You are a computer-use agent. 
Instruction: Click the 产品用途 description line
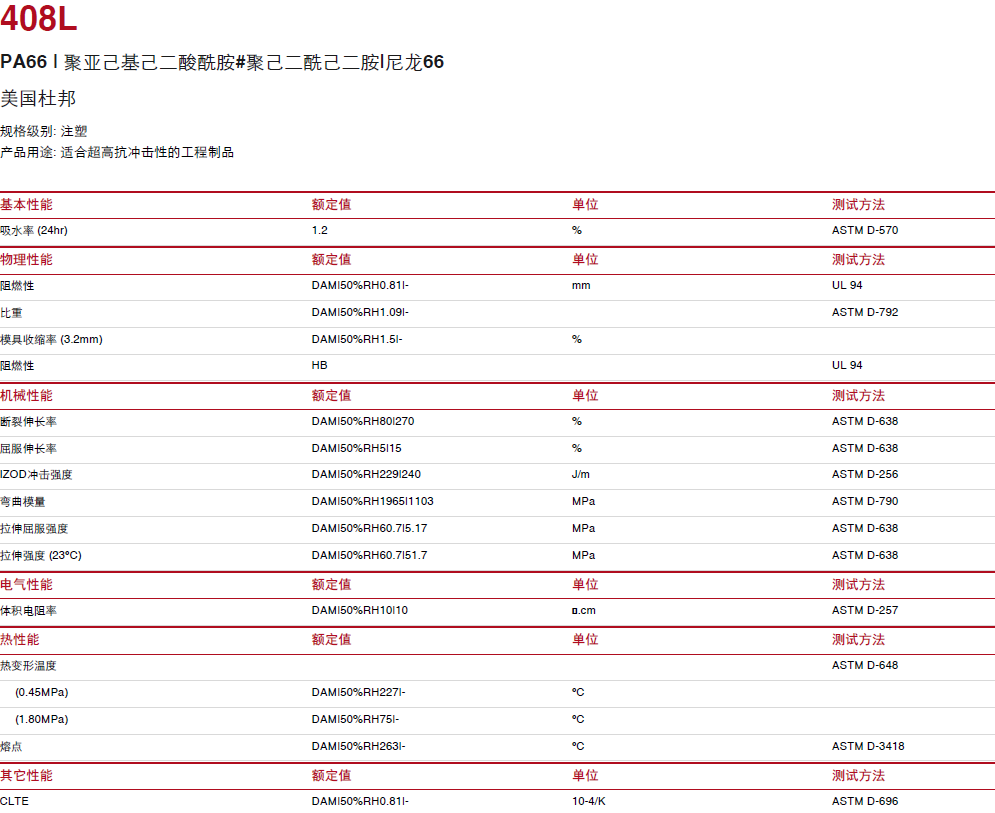tap(117, 152)
